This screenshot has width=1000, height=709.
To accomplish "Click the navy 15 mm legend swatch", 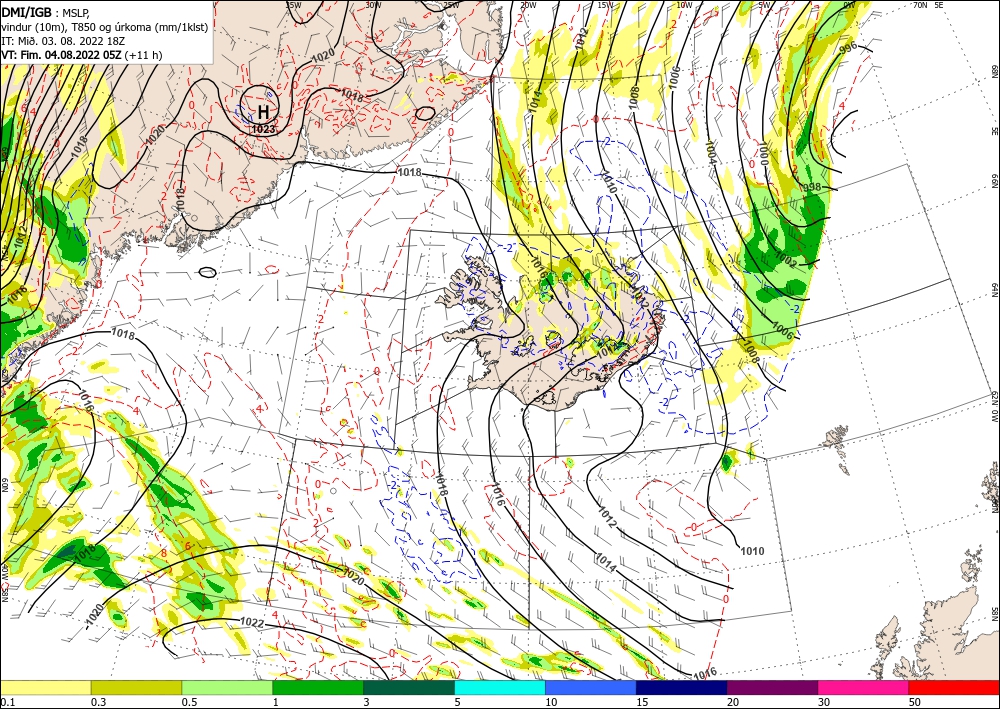I will click(682, 687).
